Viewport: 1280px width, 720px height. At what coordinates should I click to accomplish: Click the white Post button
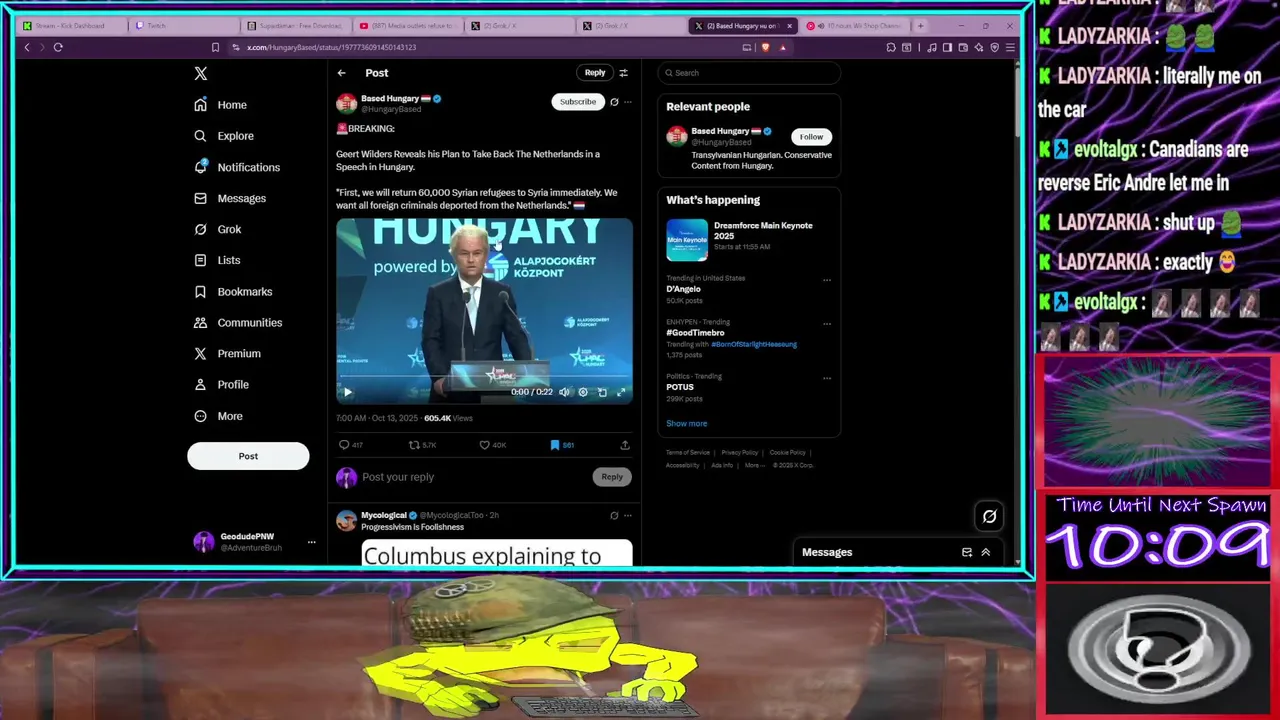(248, 456)
